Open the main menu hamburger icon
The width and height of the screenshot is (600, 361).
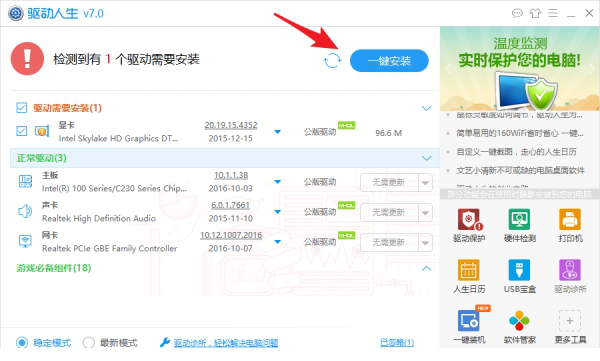click(553, 13)
